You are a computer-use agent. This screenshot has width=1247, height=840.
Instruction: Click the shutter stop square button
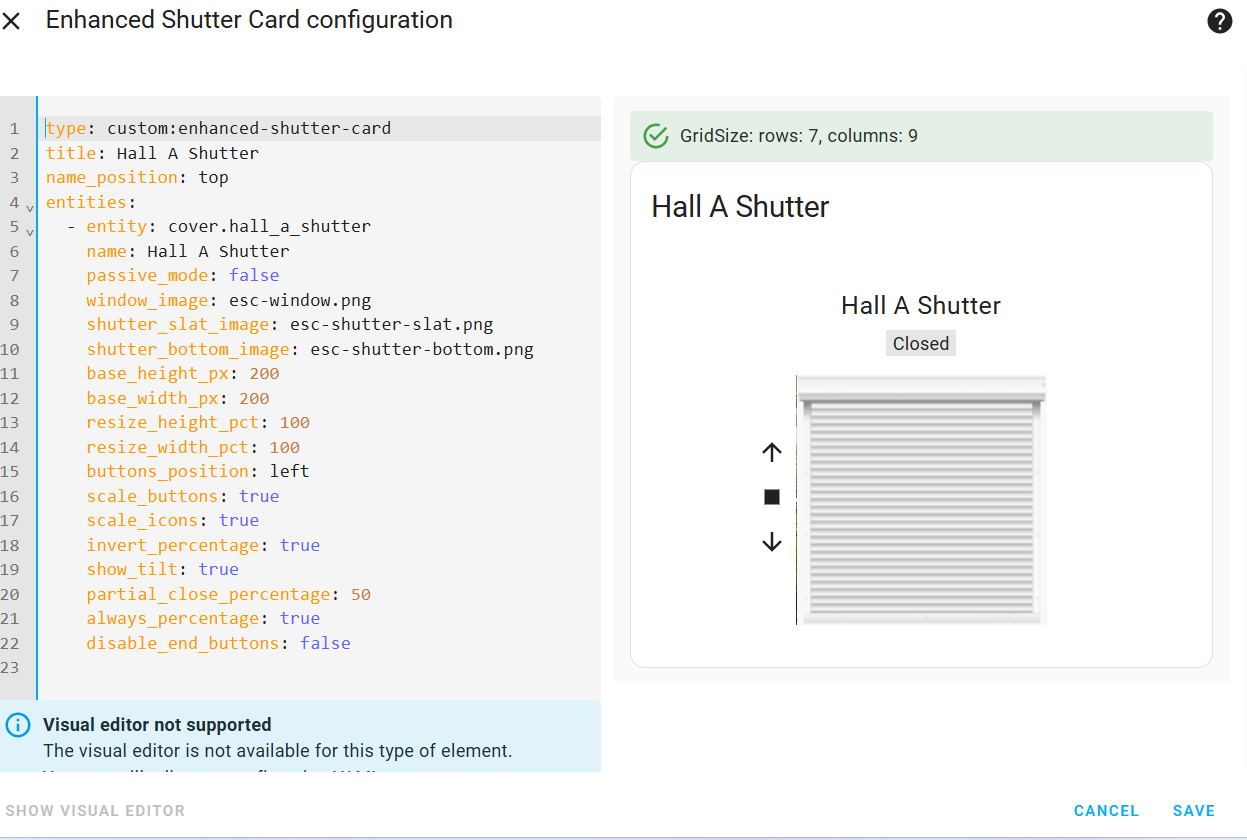pos(771,497)
